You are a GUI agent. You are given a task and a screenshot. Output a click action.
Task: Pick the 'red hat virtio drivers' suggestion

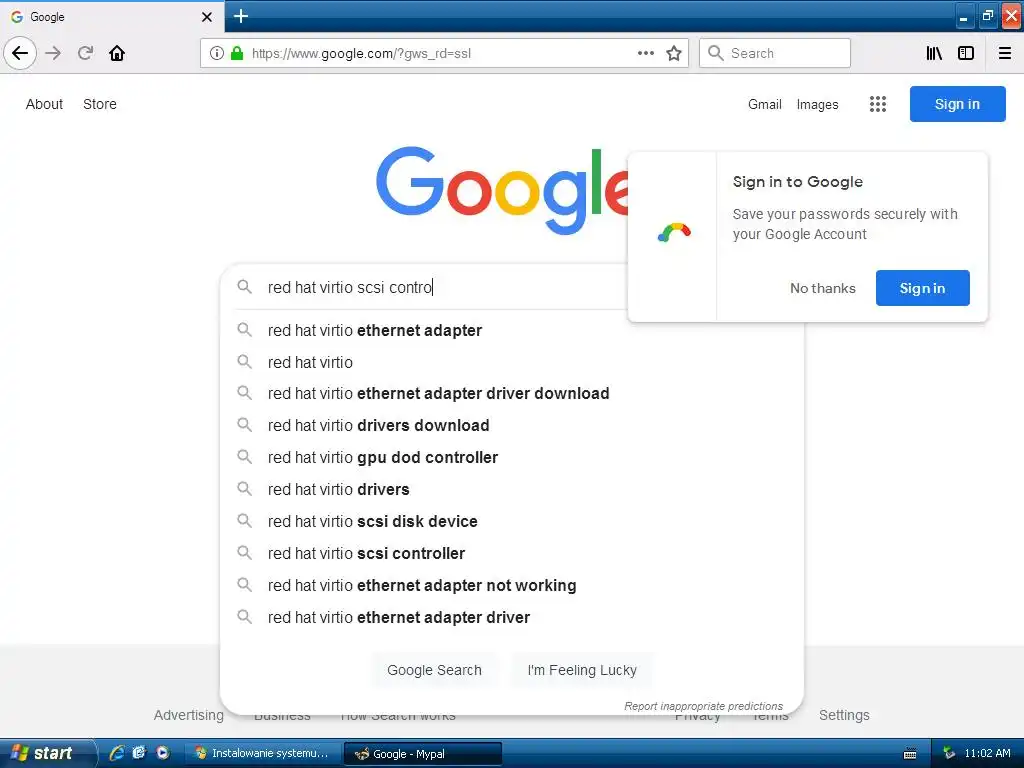pos(512,489)
